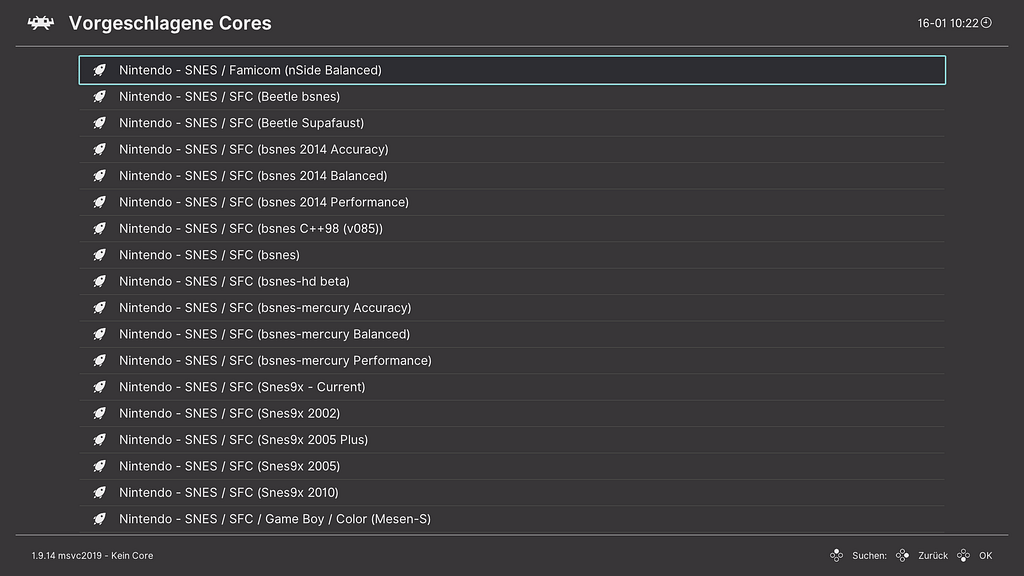
Task: Choose bsnes 2014 Accuracy core
Action: [x=253, y=149]
